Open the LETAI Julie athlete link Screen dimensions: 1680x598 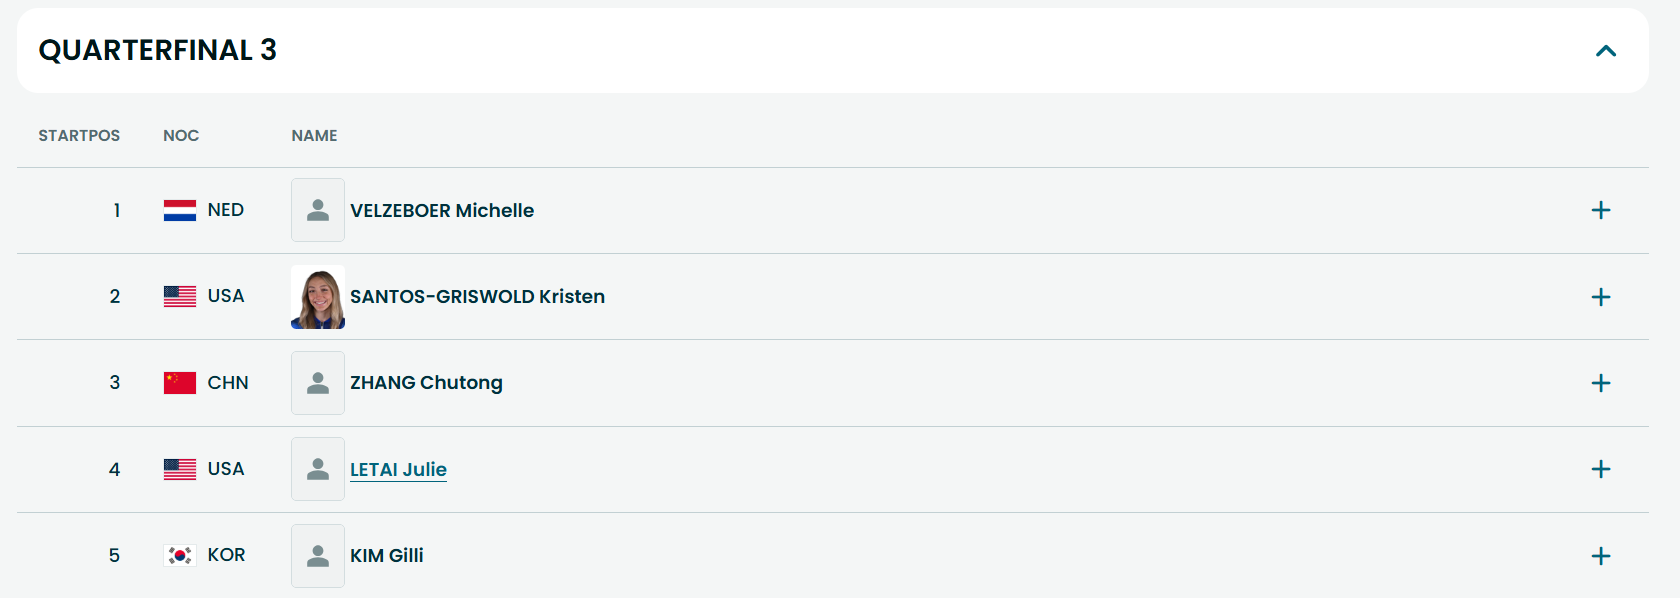click(398, 469)
